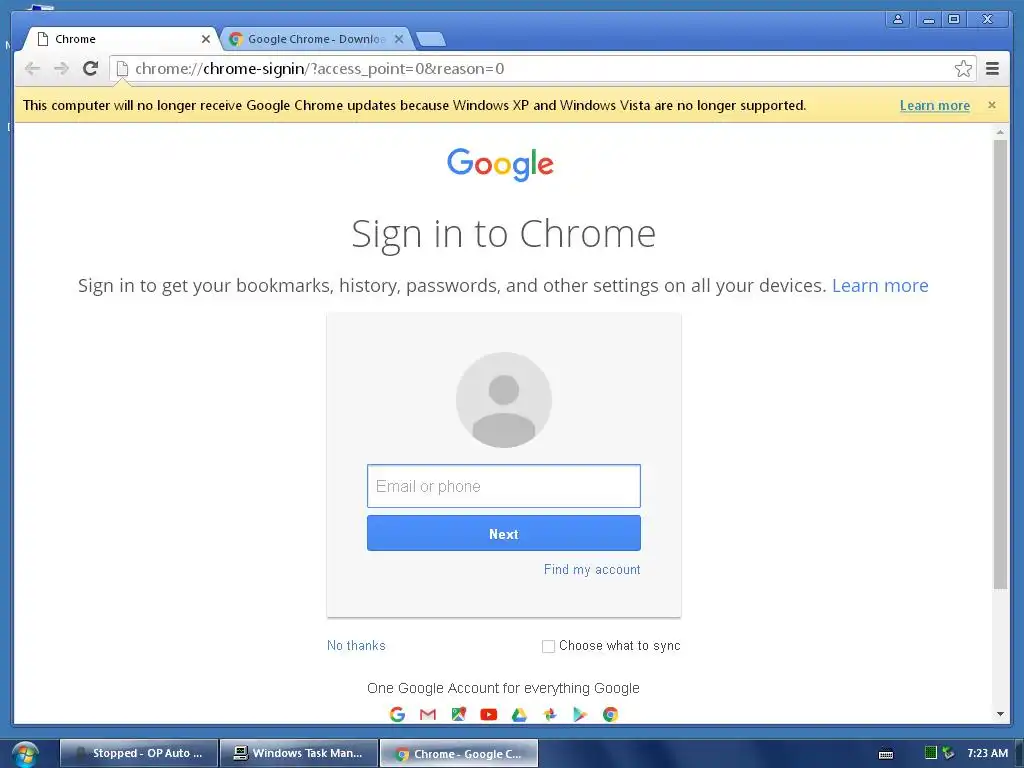Click the vertical scrollbar thumb
Screen dimensions: 1024x768
[x=1000, y=364]
